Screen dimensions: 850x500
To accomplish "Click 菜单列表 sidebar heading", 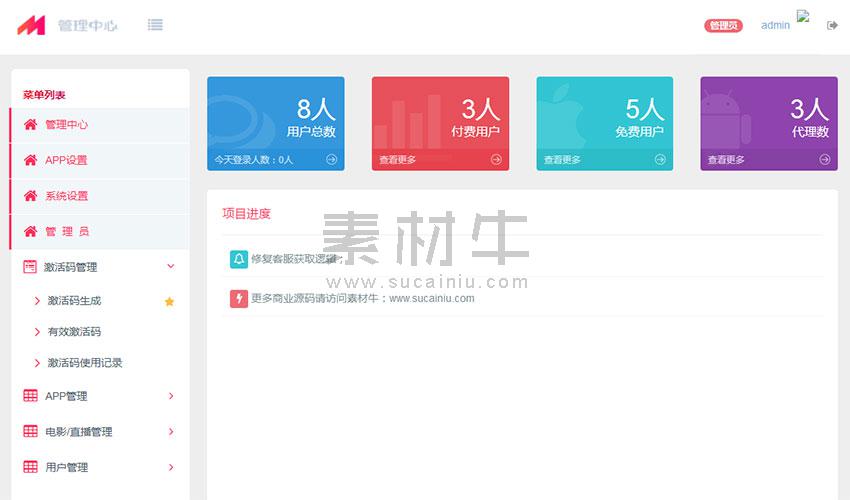I will (x=44, y=95).
